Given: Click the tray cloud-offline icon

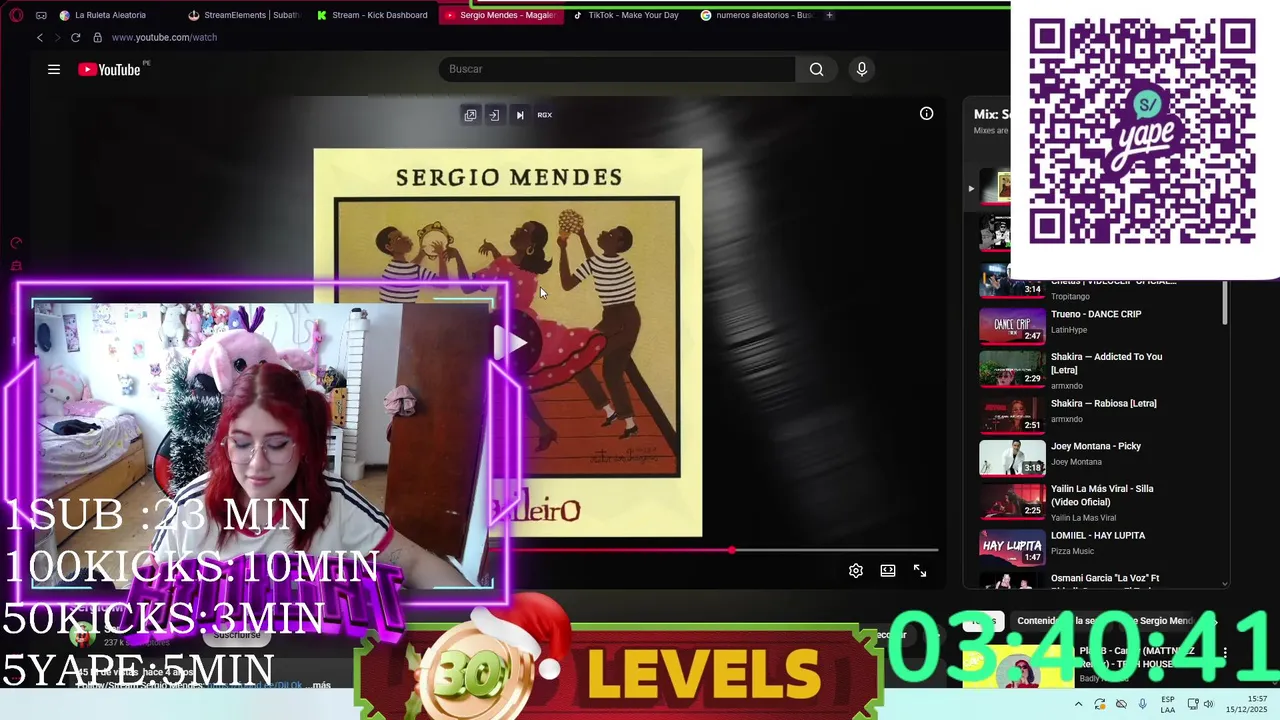Looking at the screenshot, I should coord(1121,704).
